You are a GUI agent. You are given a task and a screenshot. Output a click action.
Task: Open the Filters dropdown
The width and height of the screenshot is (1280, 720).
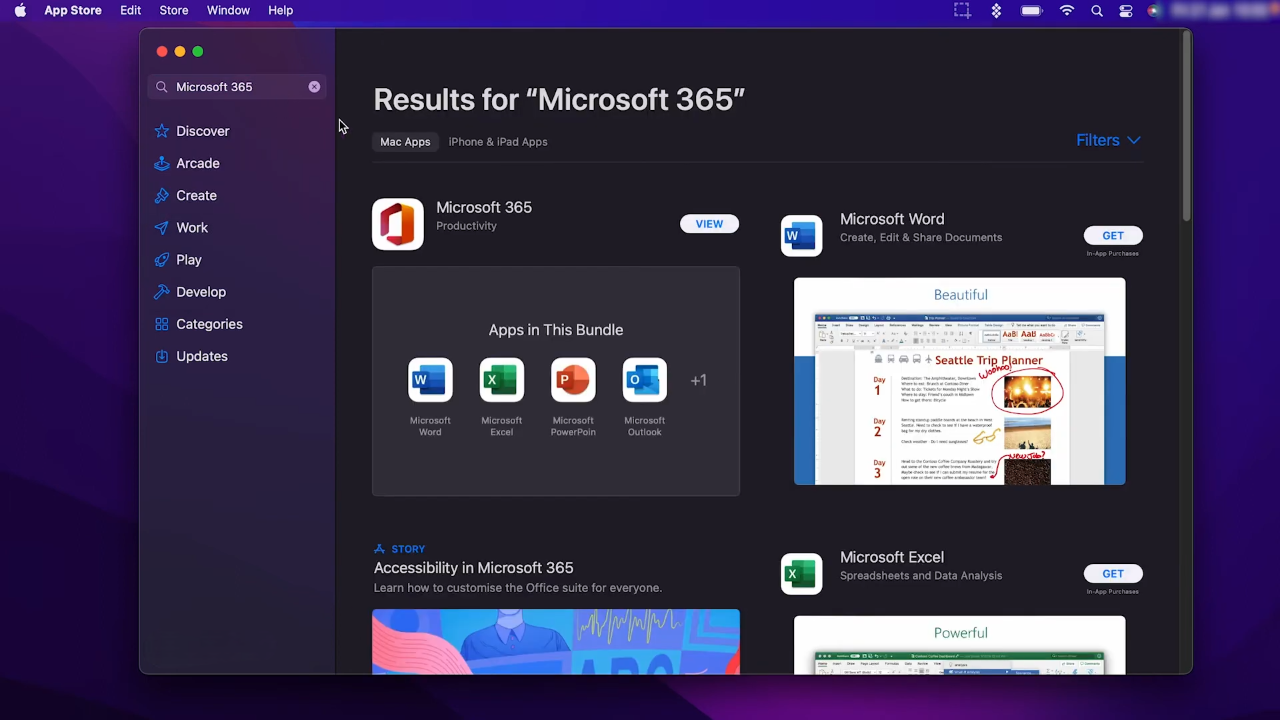(x=1108, y=140)
